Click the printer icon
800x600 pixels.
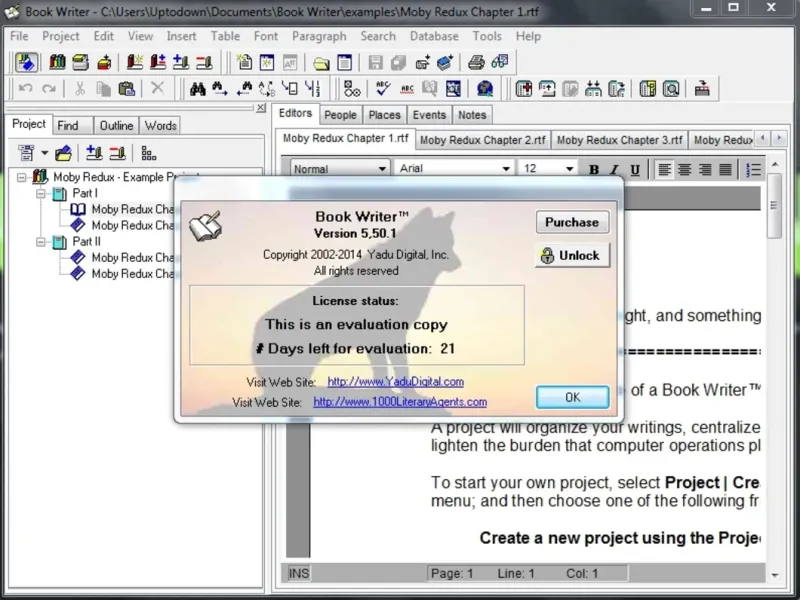tap(476, 62)
